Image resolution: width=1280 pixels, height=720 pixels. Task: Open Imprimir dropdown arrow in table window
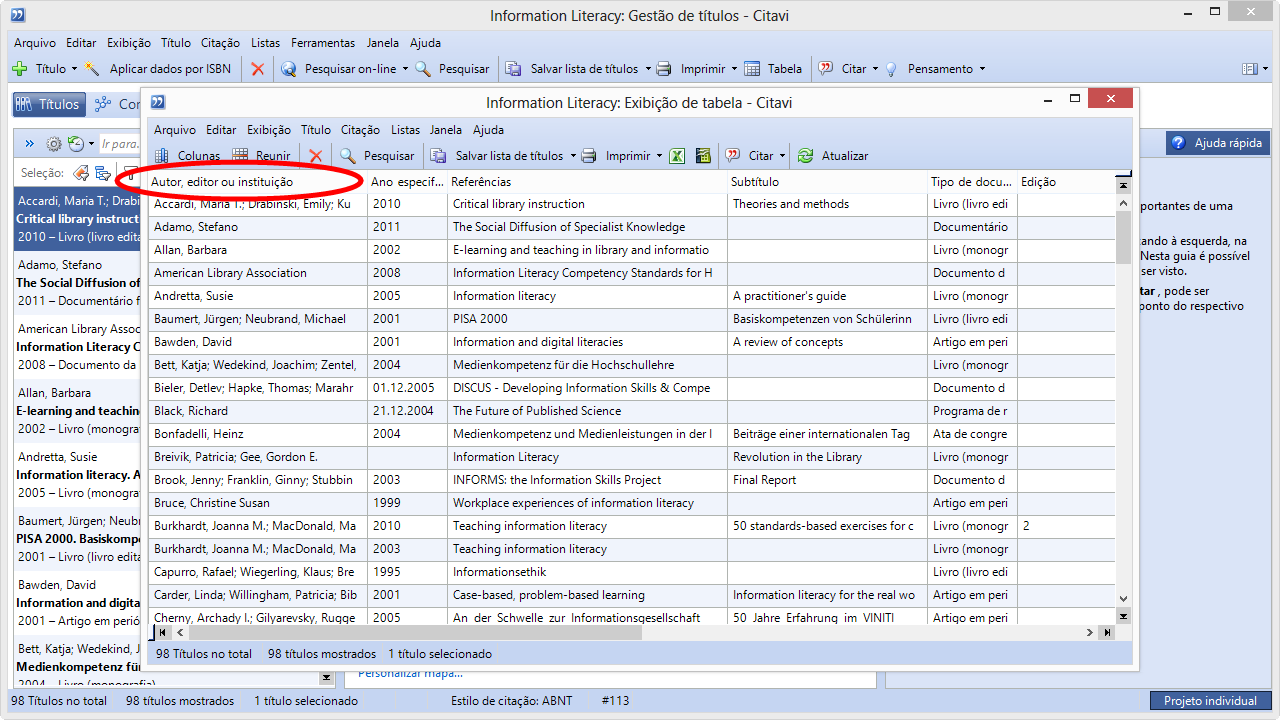point(659,156)
